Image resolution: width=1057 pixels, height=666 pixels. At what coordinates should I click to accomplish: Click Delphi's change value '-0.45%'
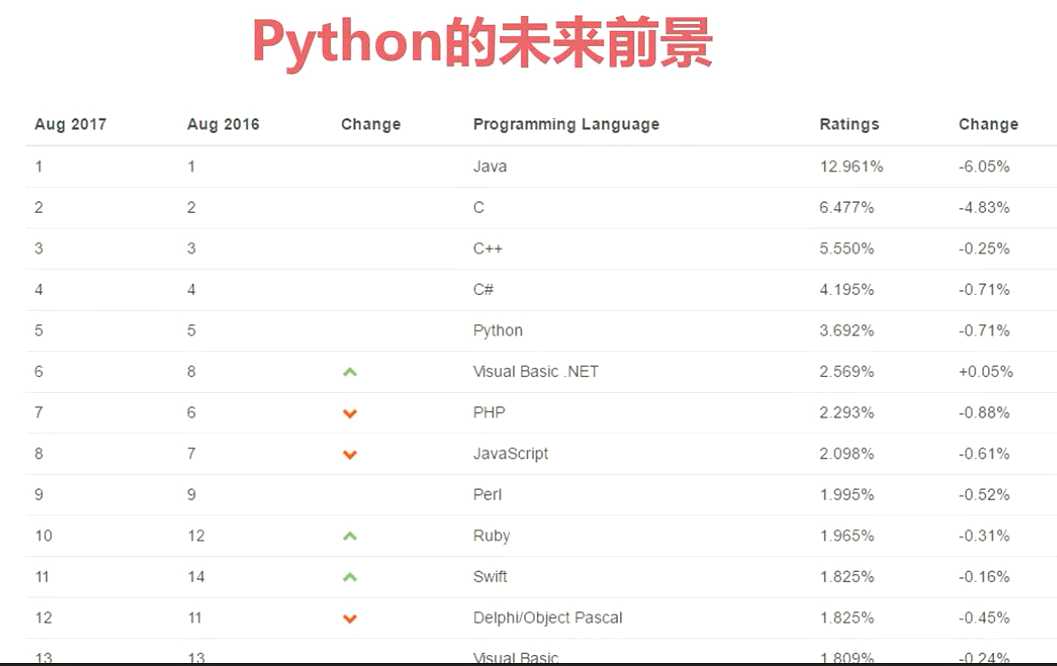coord(984,617)
